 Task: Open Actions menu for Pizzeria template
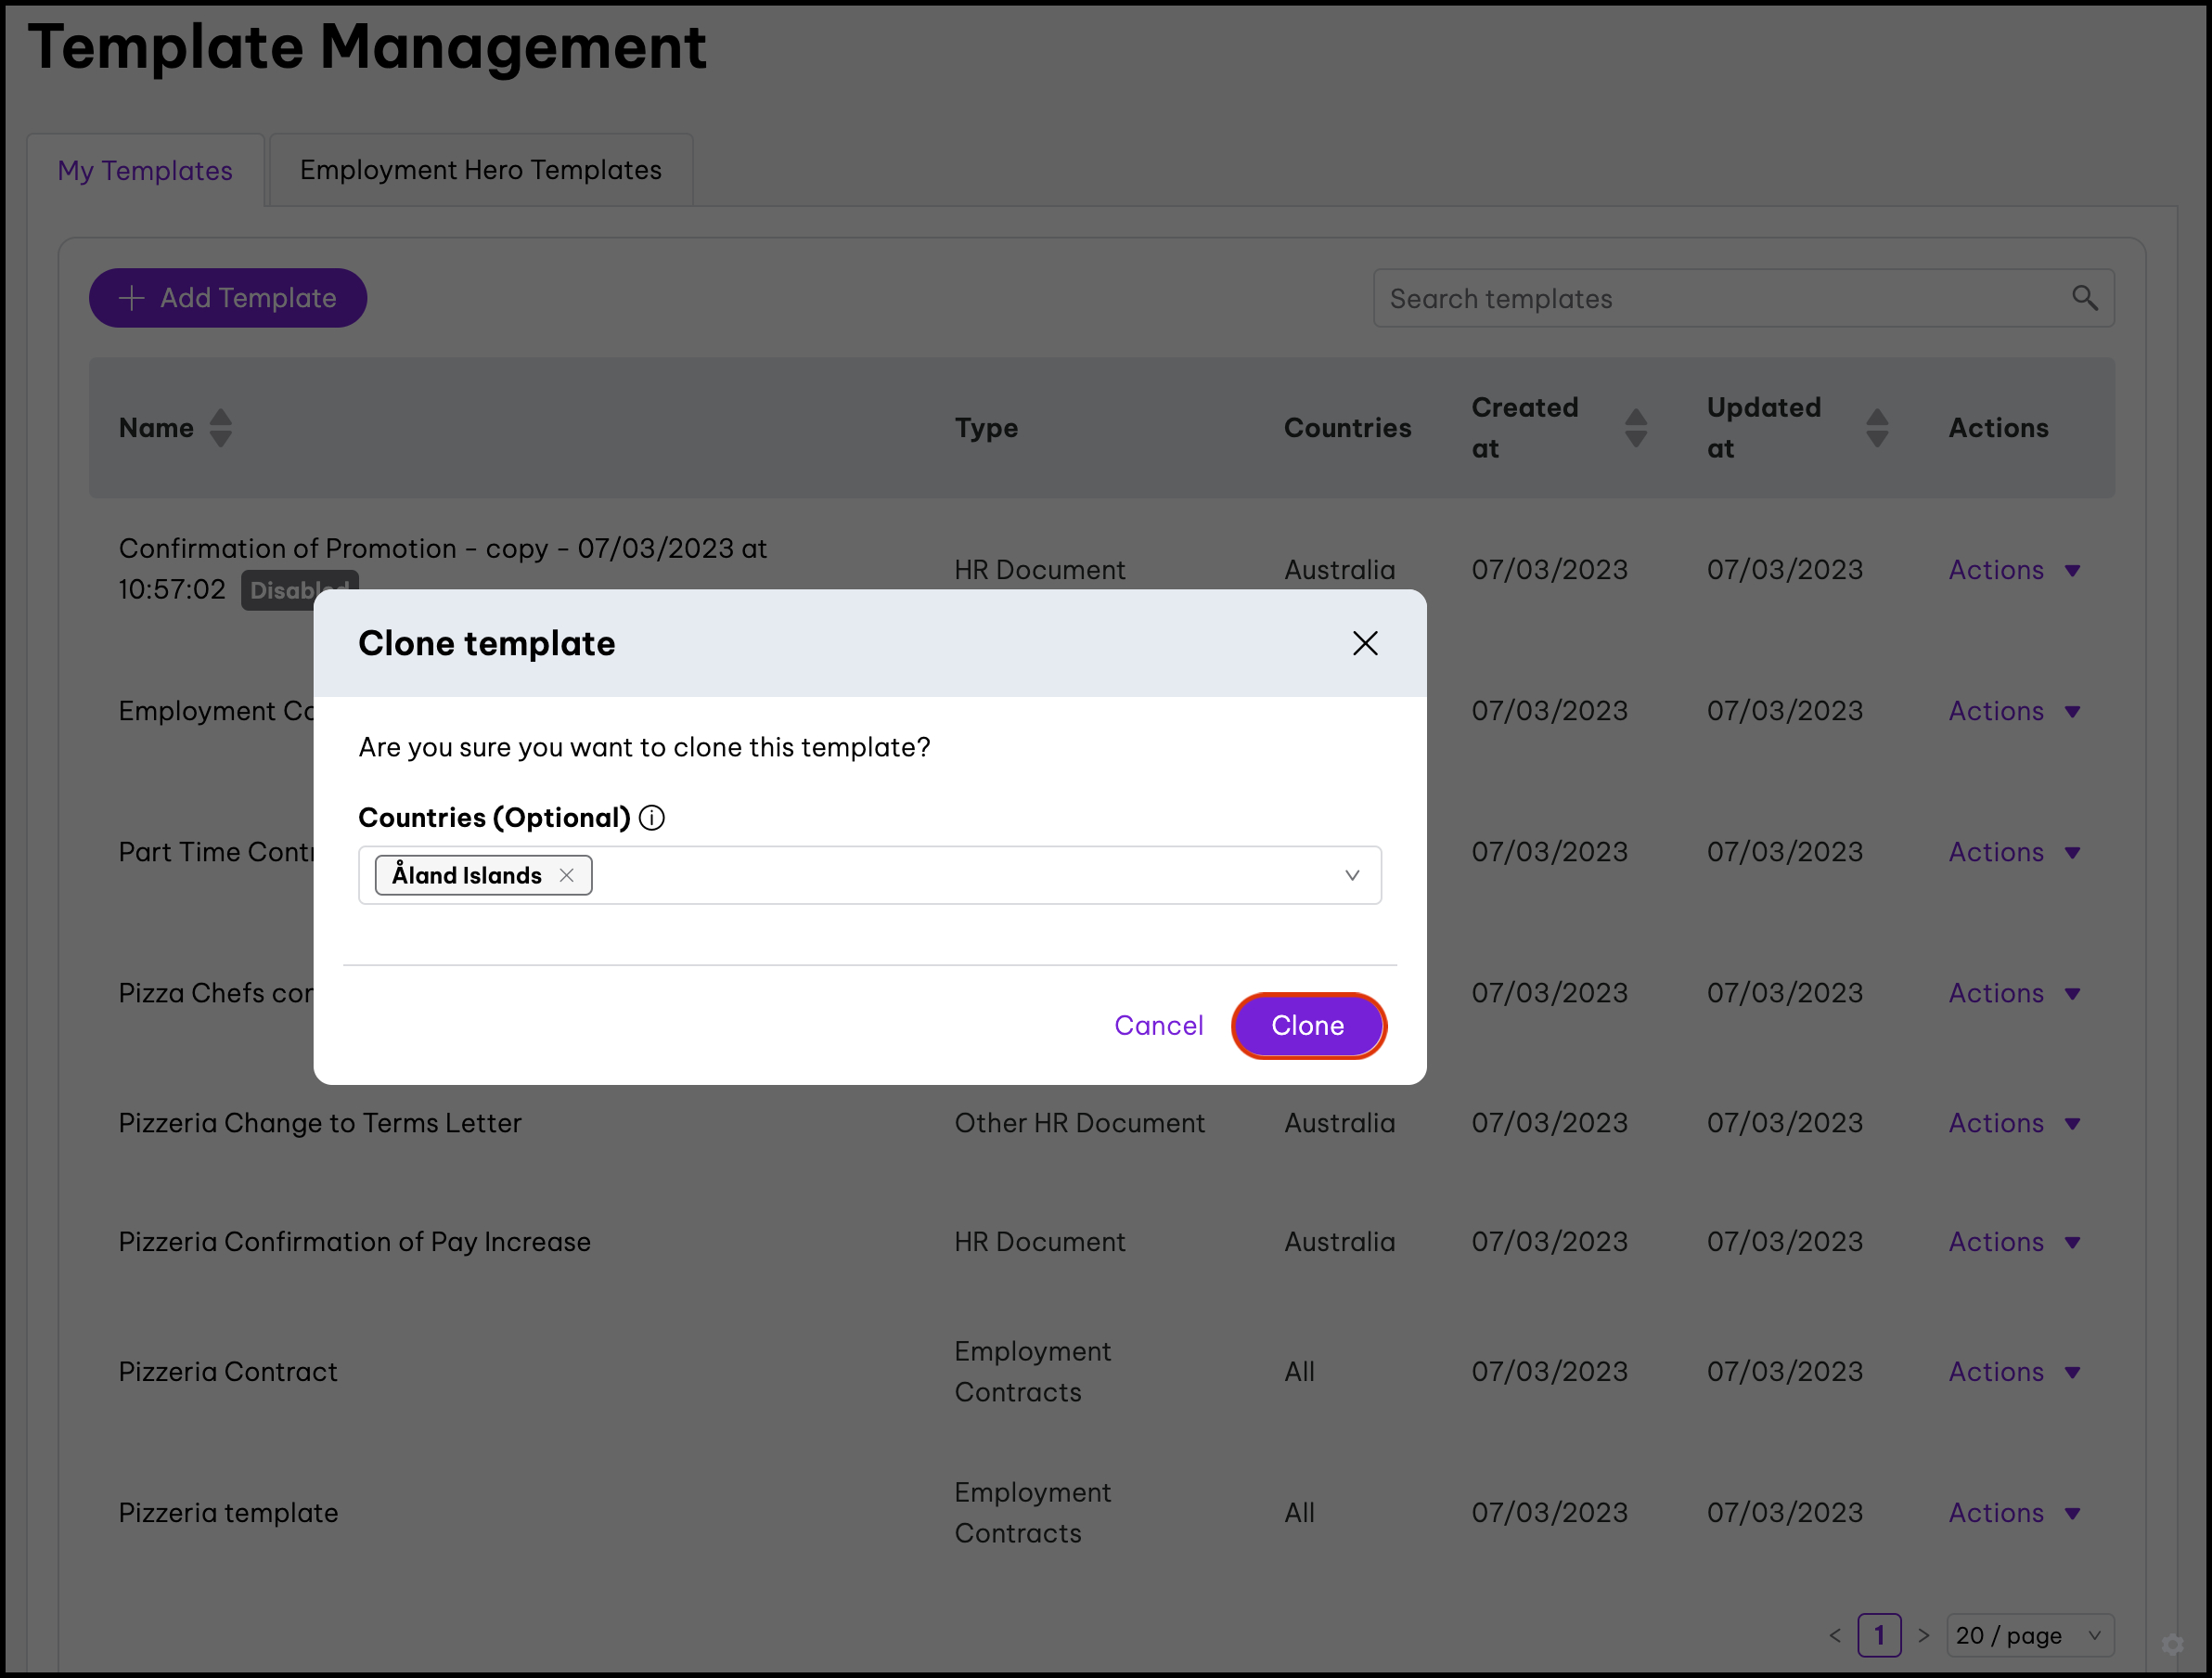tap(2013, 1512)
